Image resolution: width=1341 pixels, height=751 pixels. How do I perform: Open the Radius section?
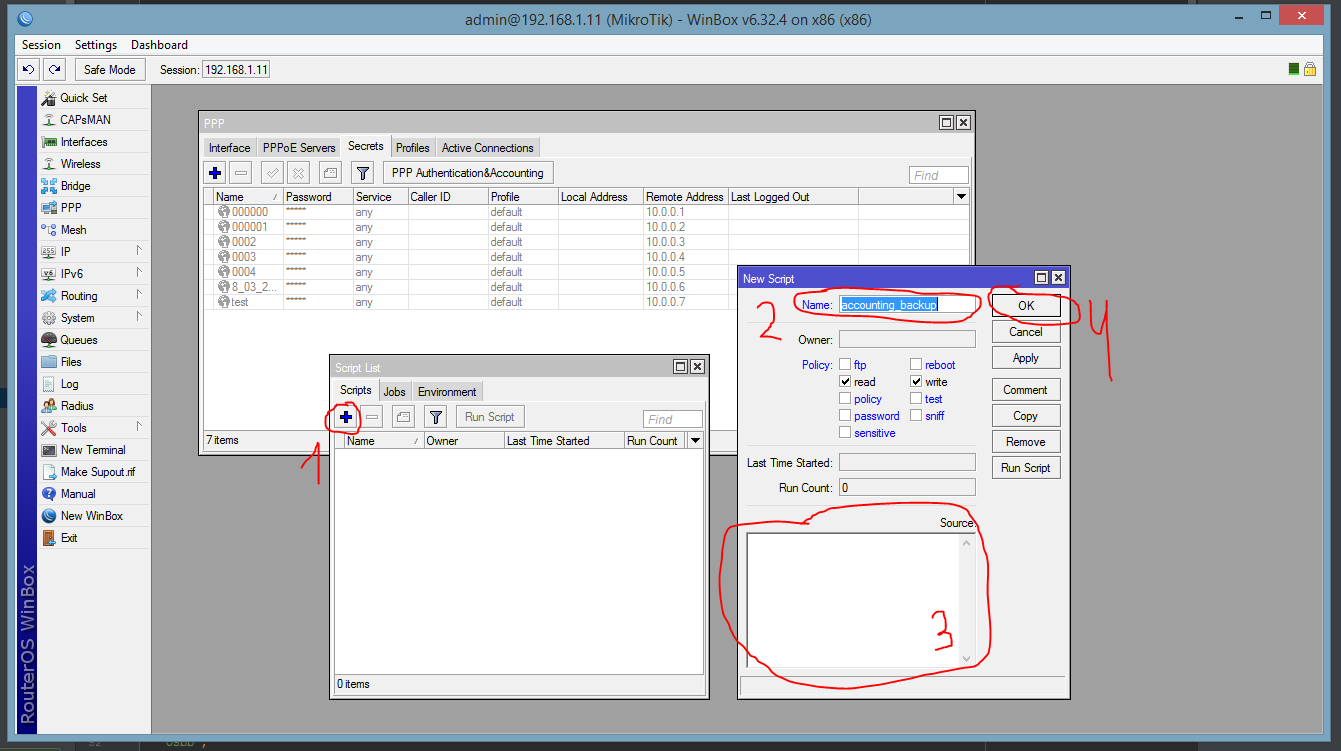pyautogui.click(x=77, y=406)
